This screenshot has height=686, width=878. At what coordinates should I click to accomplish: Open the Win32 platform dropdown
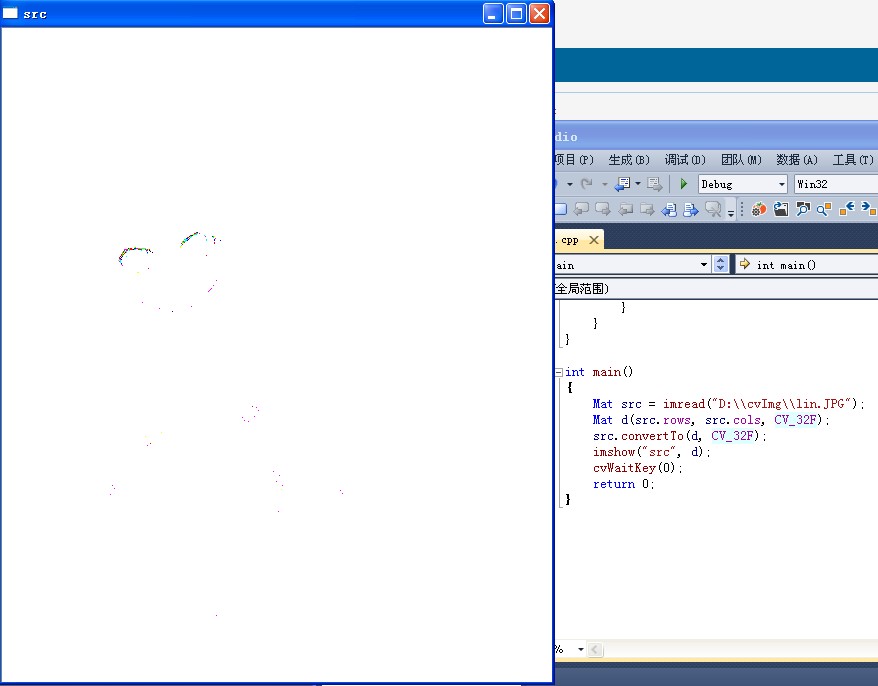[x=836, y=184]
